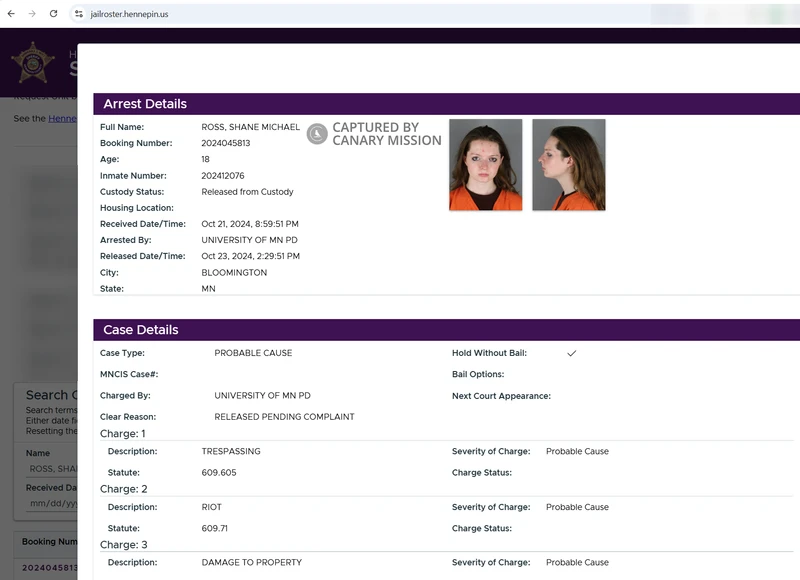Go back with the browser back arrow
The width and height of the screenshot is (800, 580).
11,14
